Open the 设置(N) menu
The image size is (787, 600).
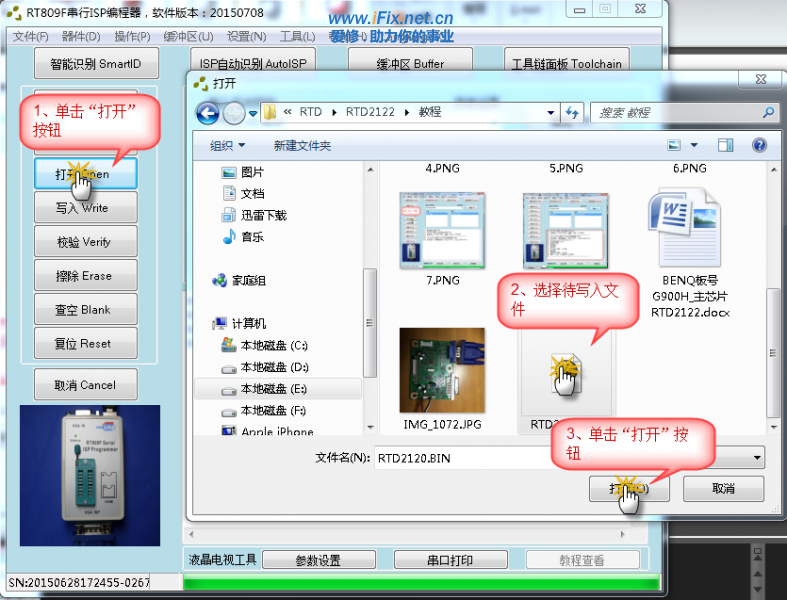[x=246, y=37]
